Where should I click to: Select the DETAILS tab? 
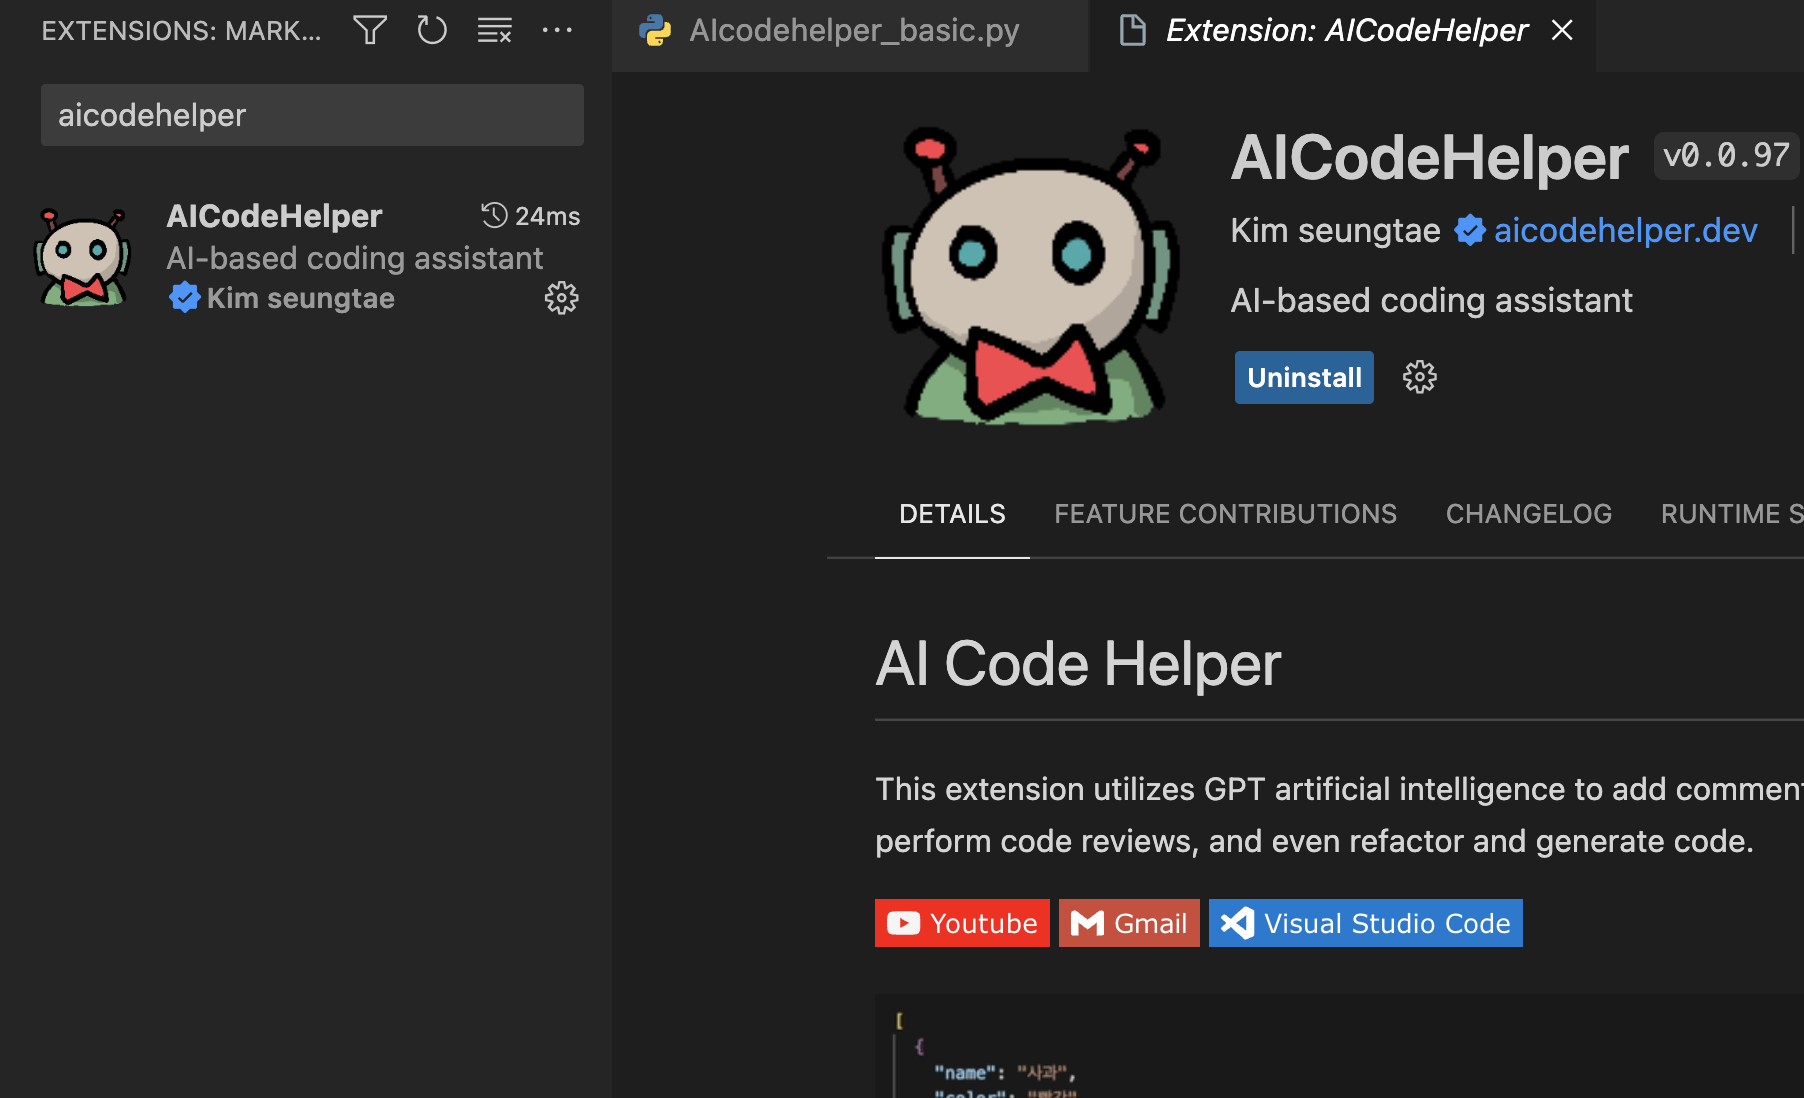point(952,514)
